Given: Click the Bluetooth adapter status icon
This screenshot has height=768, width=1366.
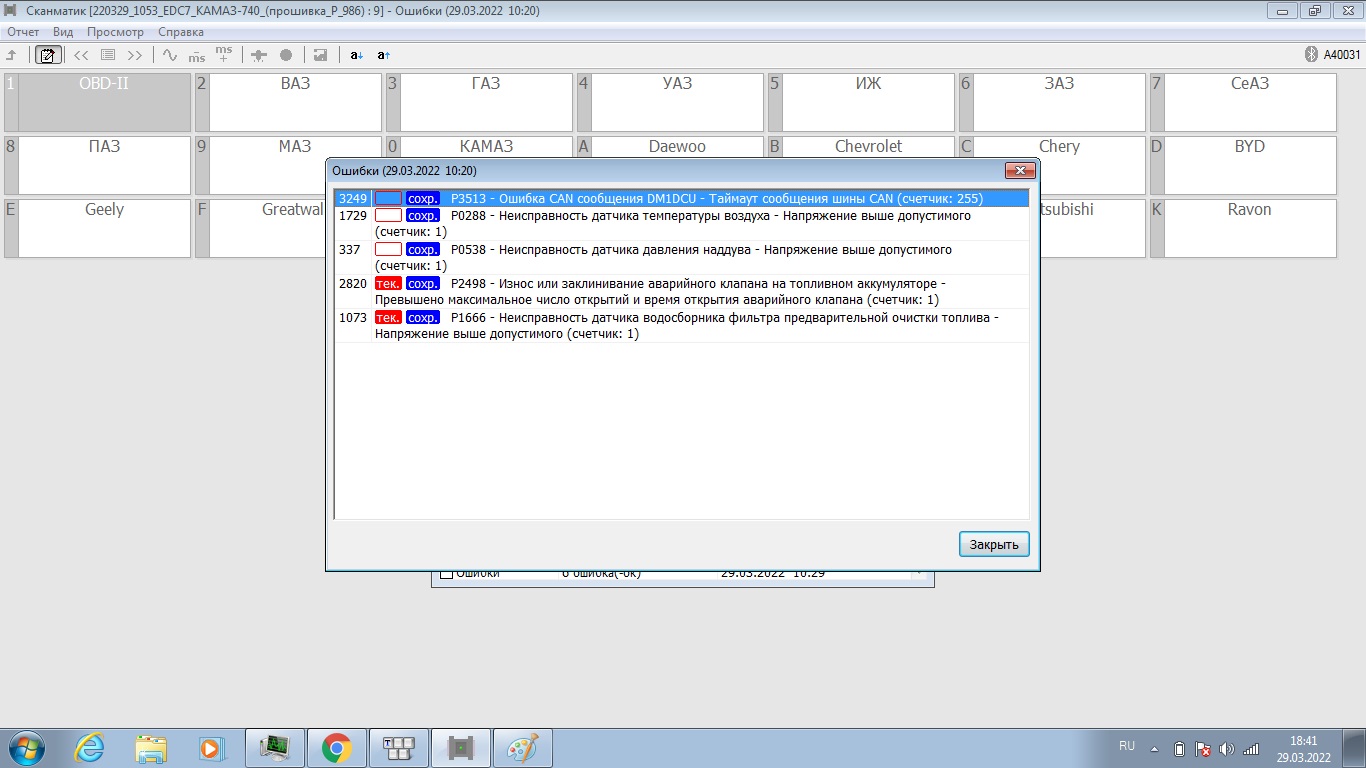Looking at the screenshot, I should click(1312, 55).
